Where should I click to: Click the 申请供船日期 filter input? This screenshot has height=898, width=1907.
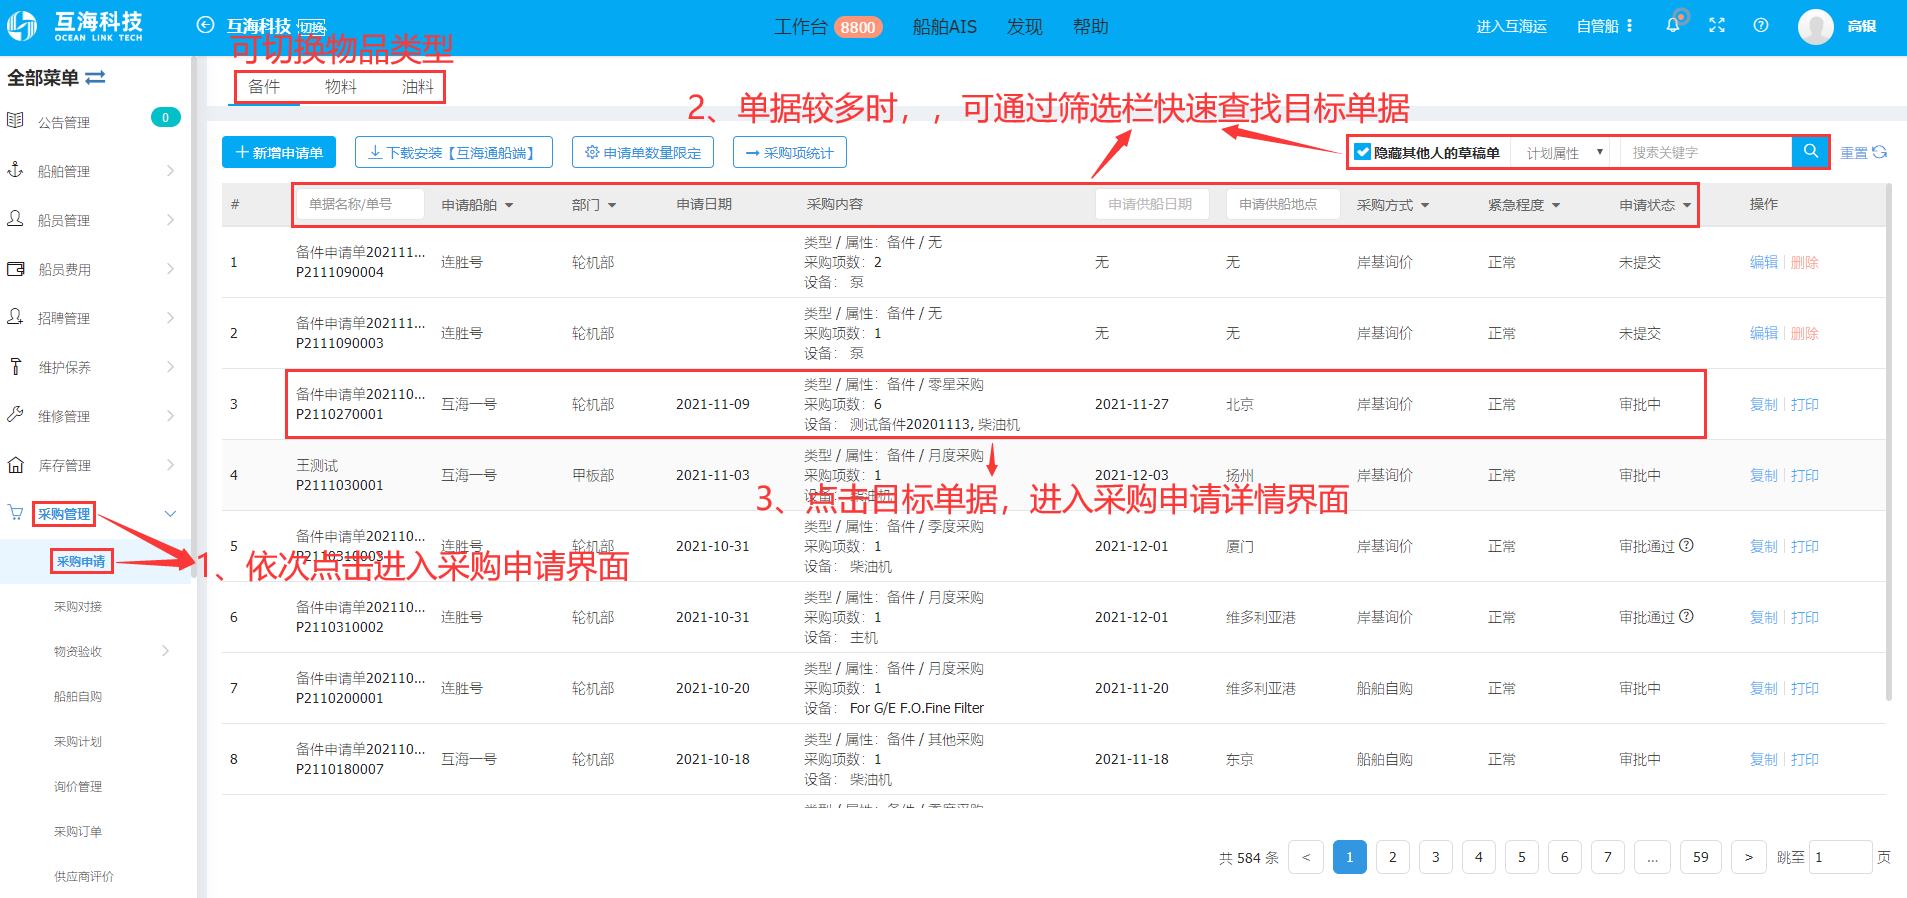click(x=1152, y=204)
